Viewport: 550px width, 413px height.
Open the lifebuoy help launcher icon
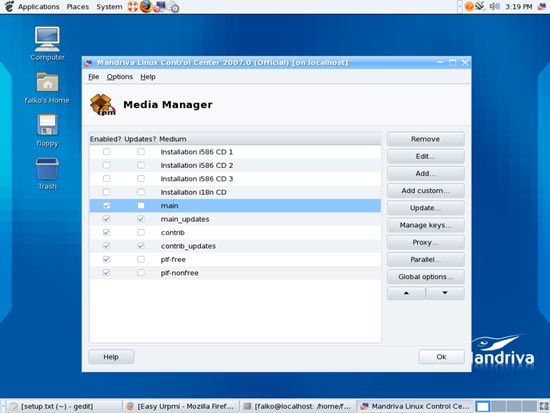point(133,7)
